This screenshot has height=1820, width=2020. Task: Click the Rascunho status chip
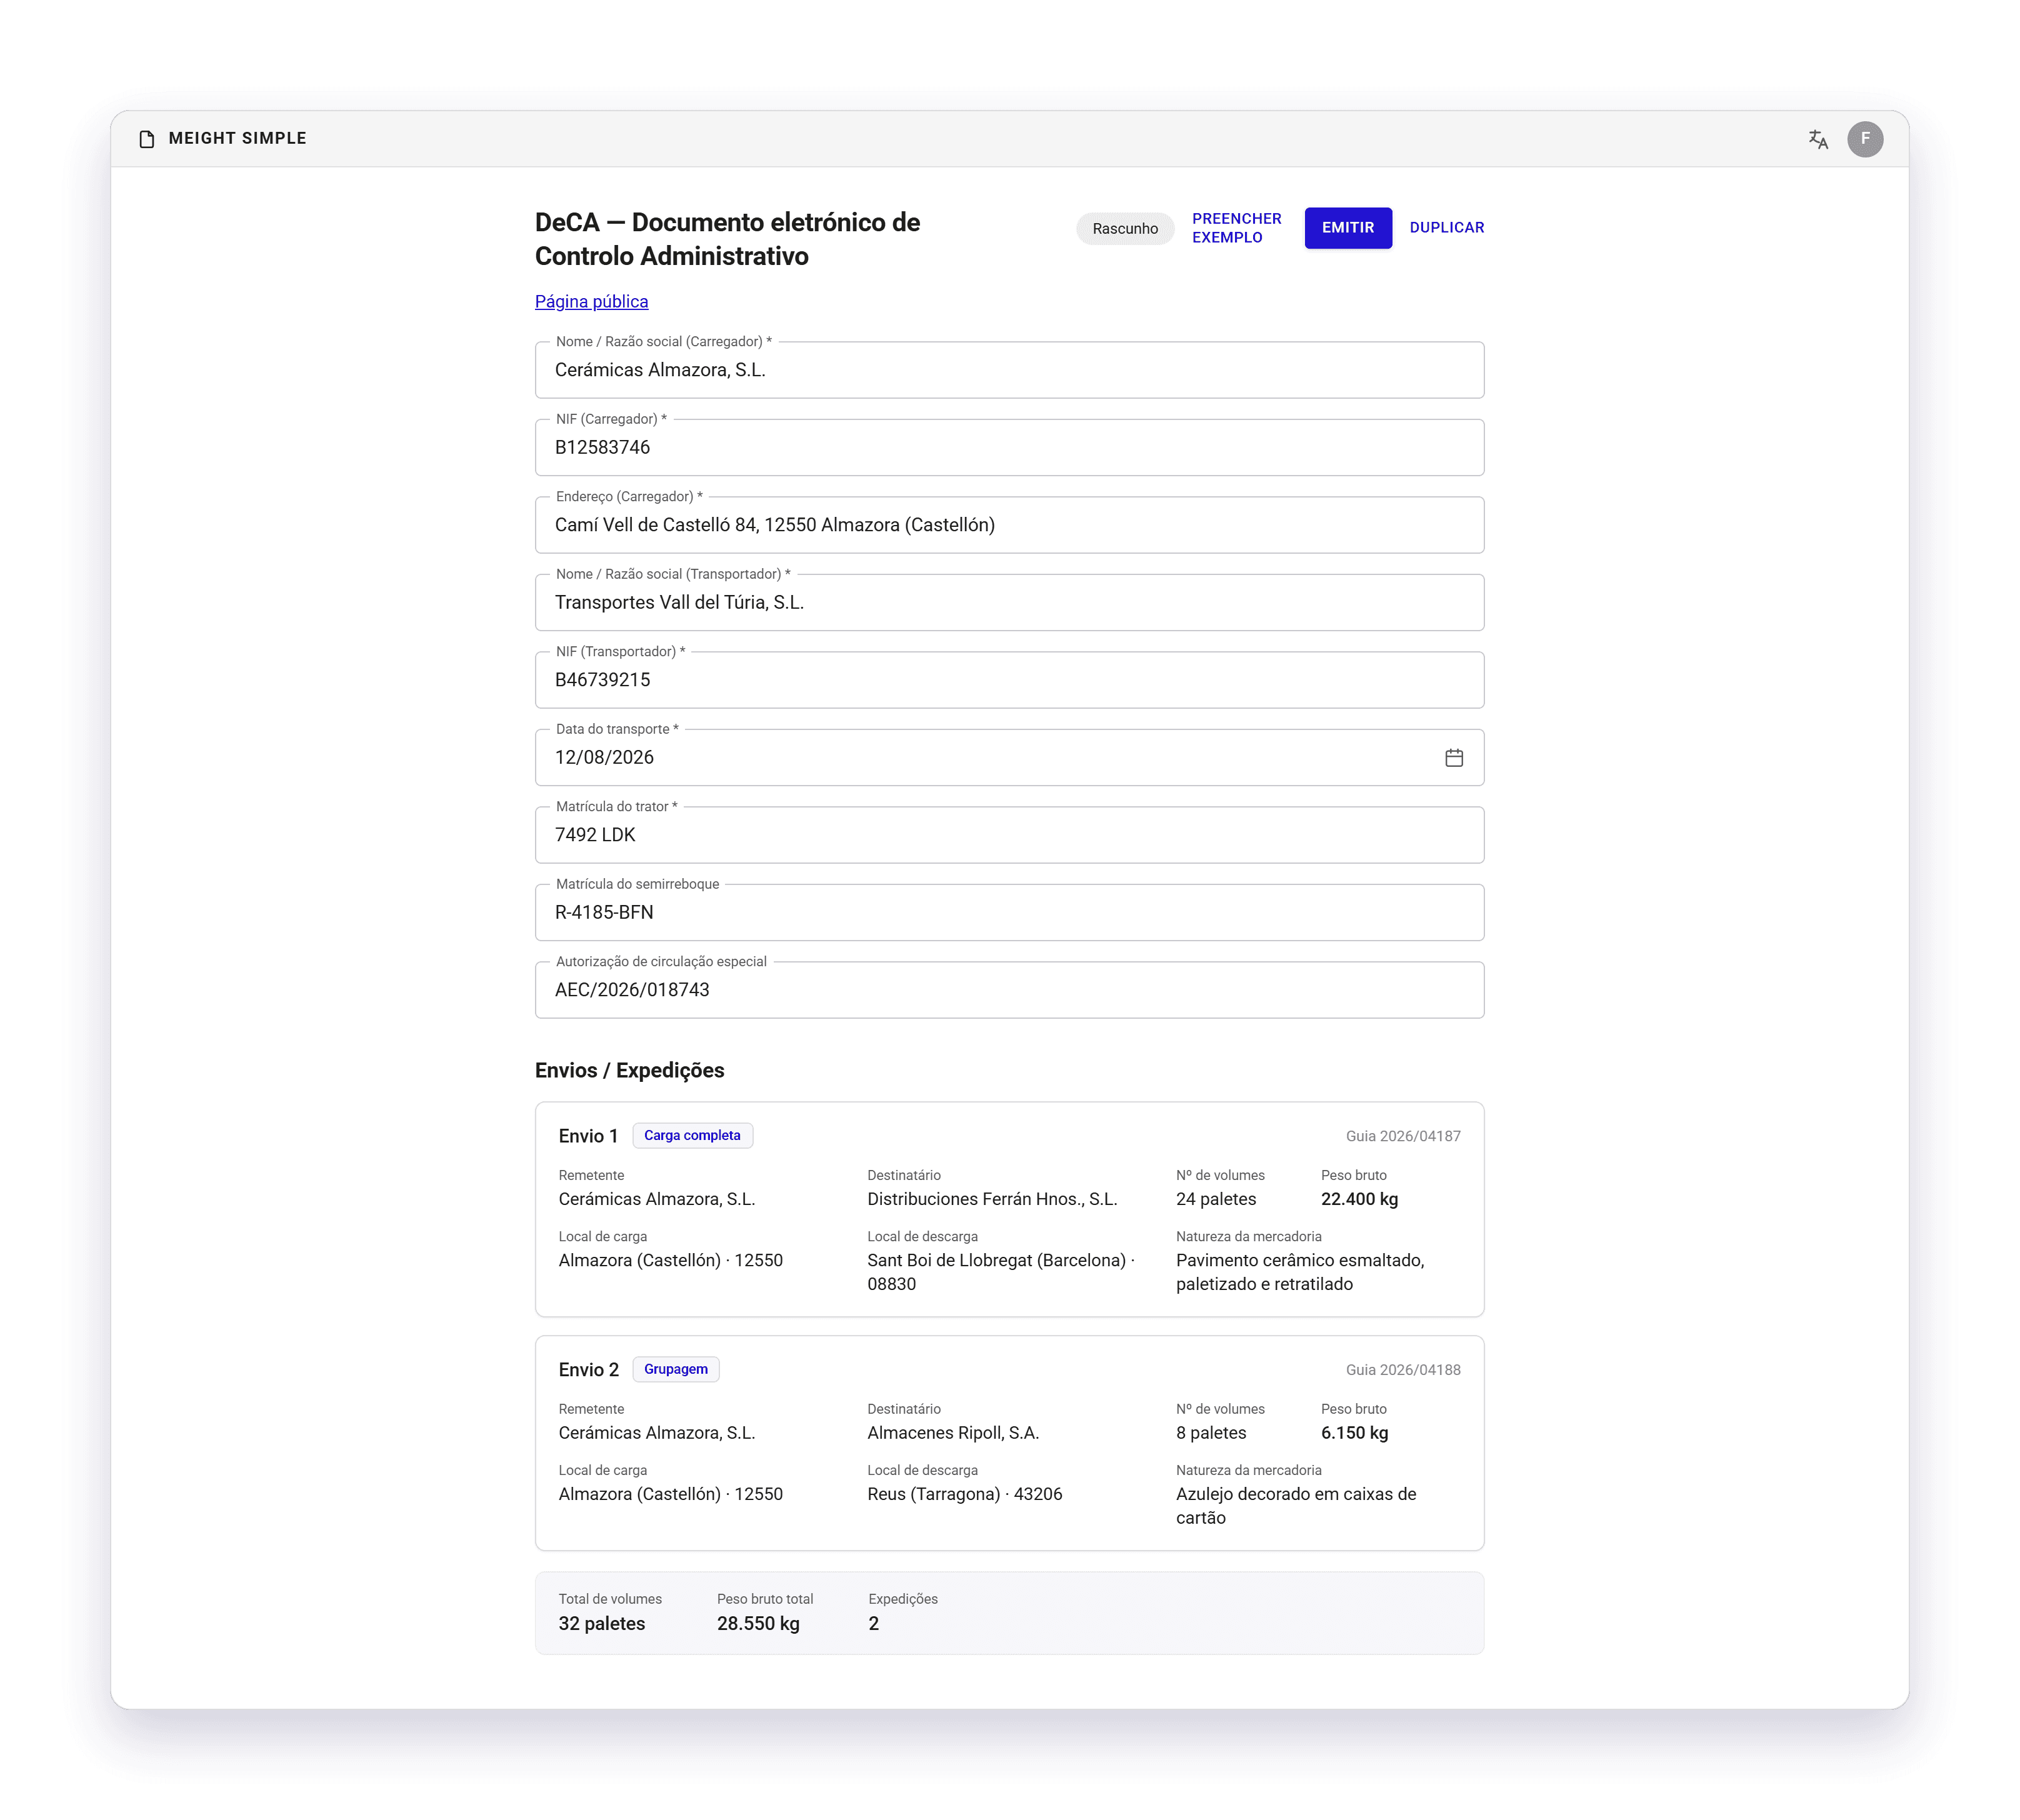(x=1125, y=229)
